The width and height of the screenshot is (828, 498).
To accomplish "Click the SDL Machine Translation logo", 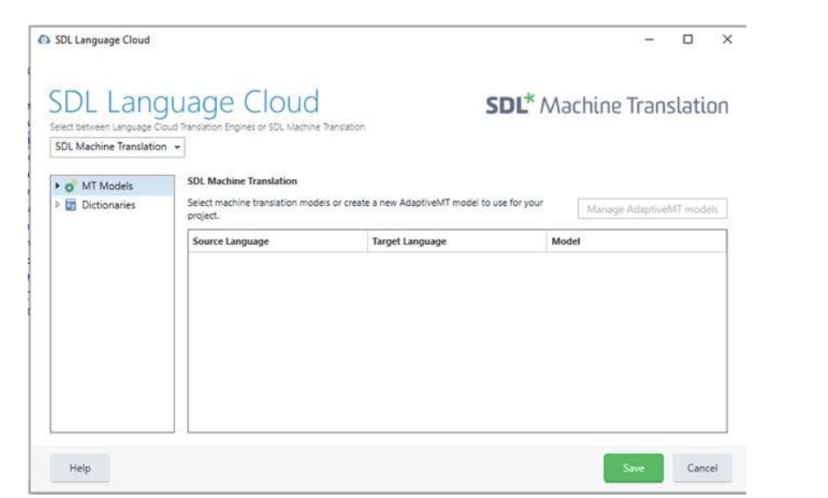I will tap(607, 105).
